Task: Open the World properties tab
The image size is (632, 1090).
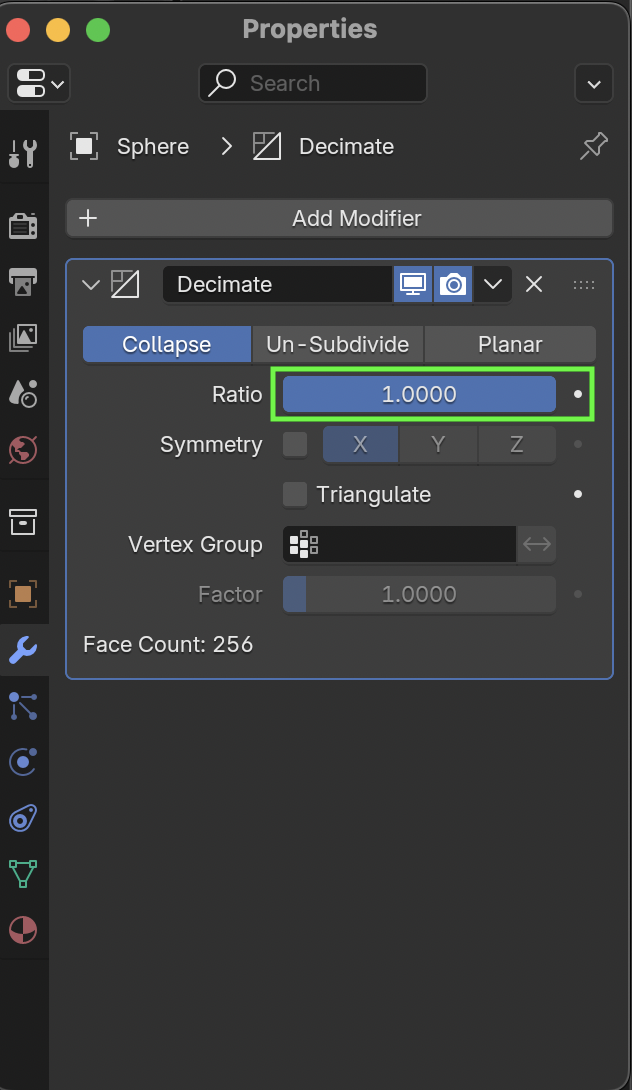Action: pyautogui.click(x=22, y=449)
